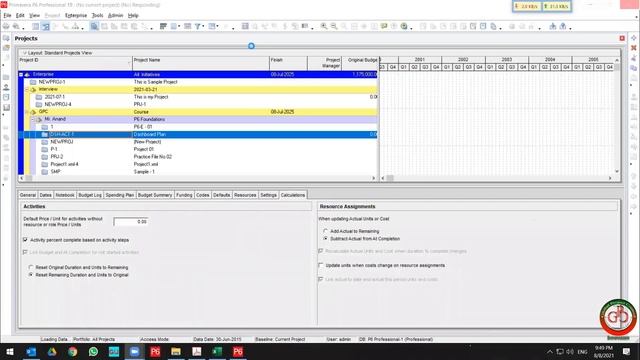Open File Explorer from the taskbar
This screenshot has height=360, width=640.
pyautogui.click(x=176, y=351)
